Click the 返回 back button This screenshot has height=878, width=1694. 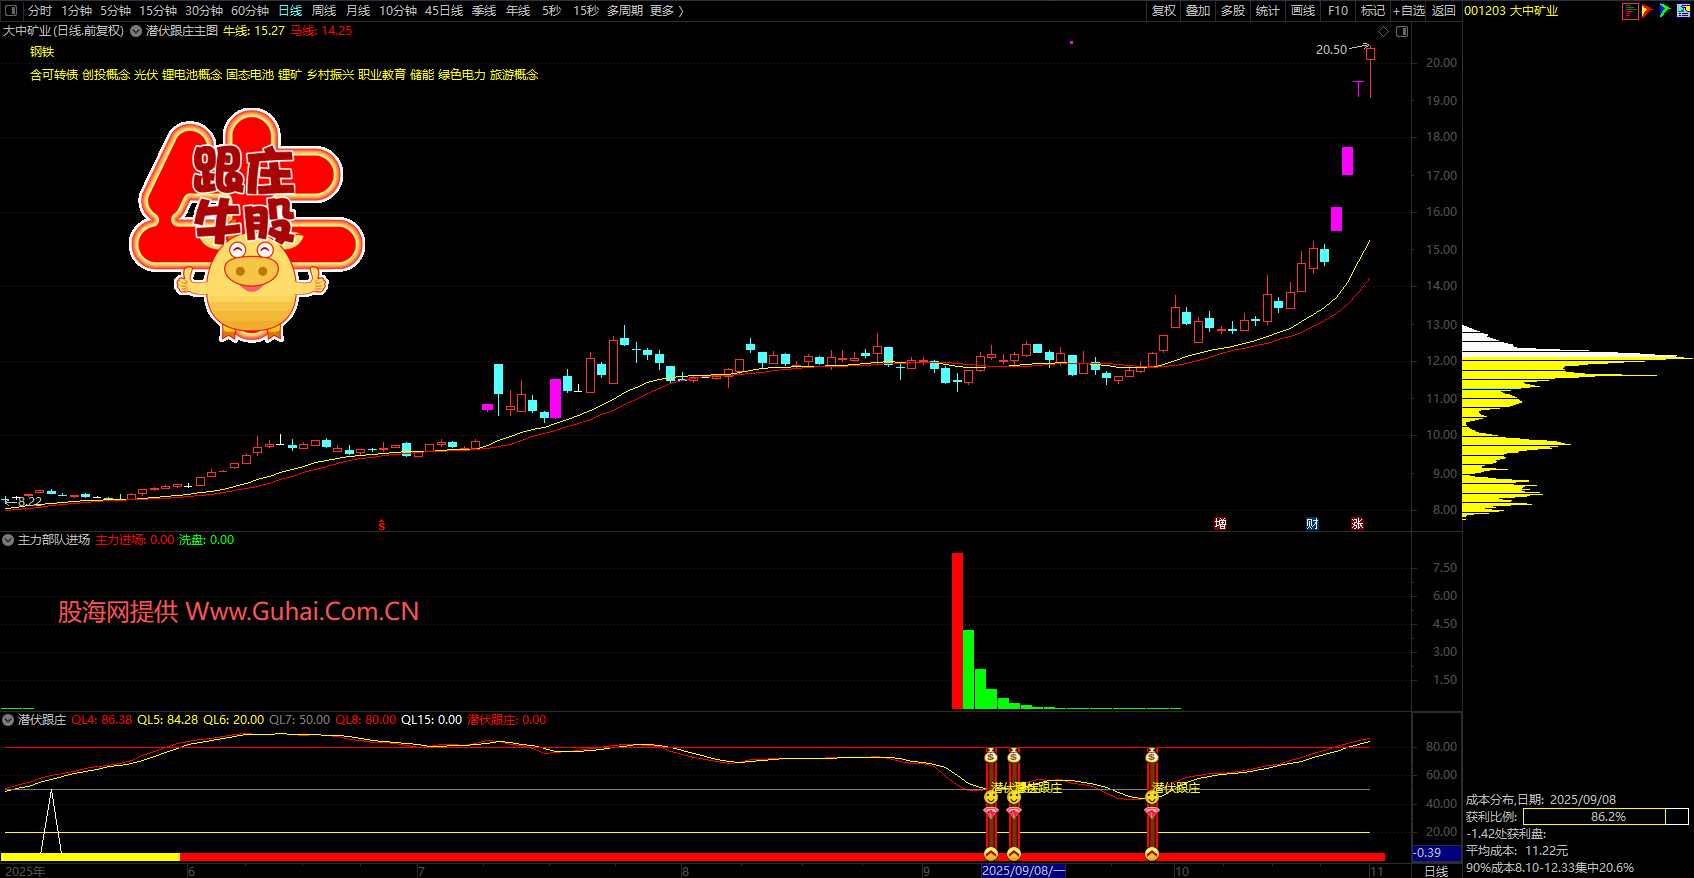(x=1443, y=11)
